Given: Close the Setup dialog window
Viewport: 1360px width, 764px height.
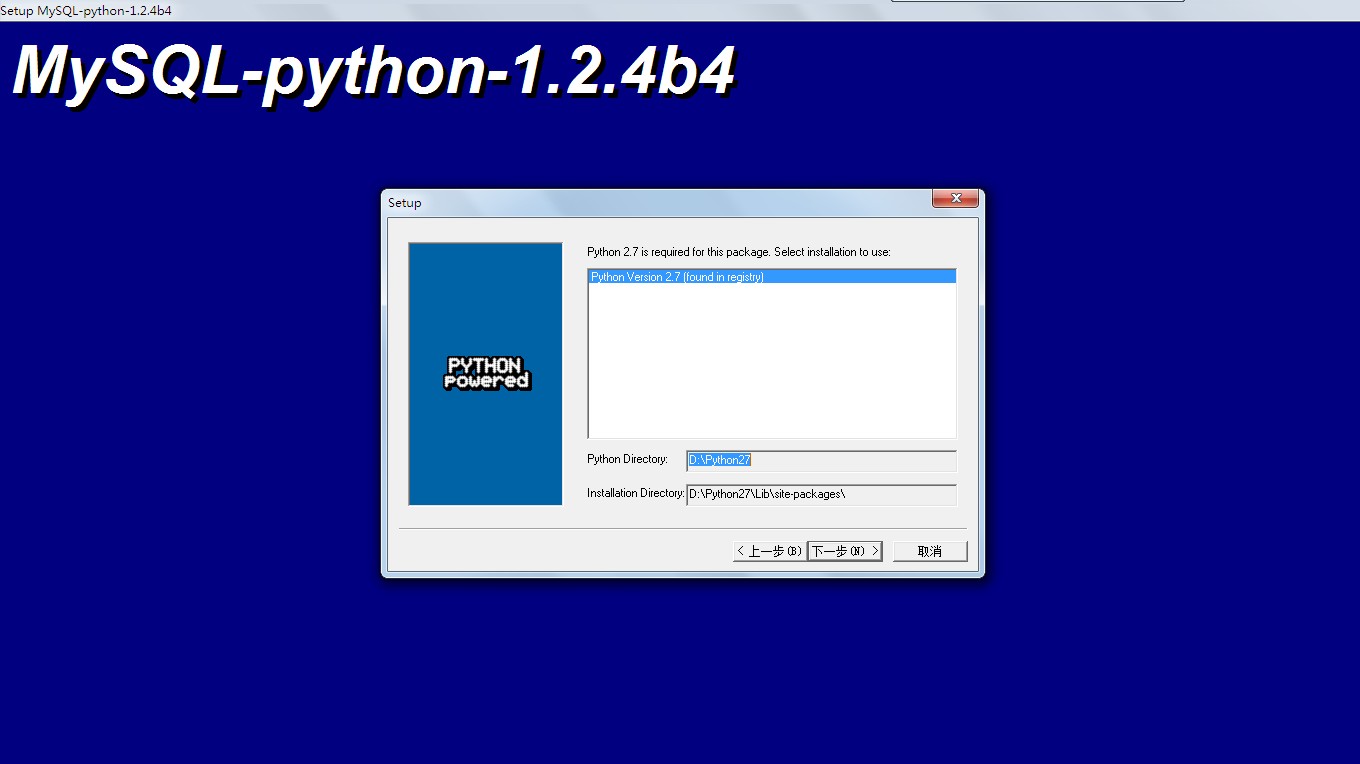Looking at the screenshot, I should click(x=955, y=198).
